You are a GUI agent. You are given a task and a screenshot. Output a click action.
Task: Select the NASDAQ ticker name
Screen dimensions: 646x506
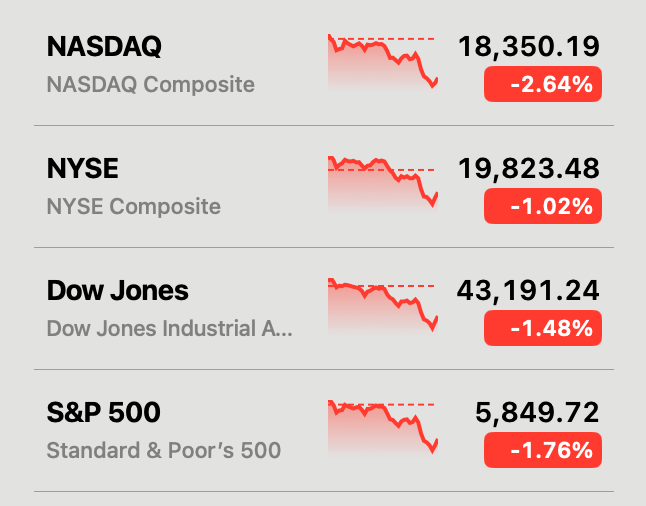(x=104, y=47)
